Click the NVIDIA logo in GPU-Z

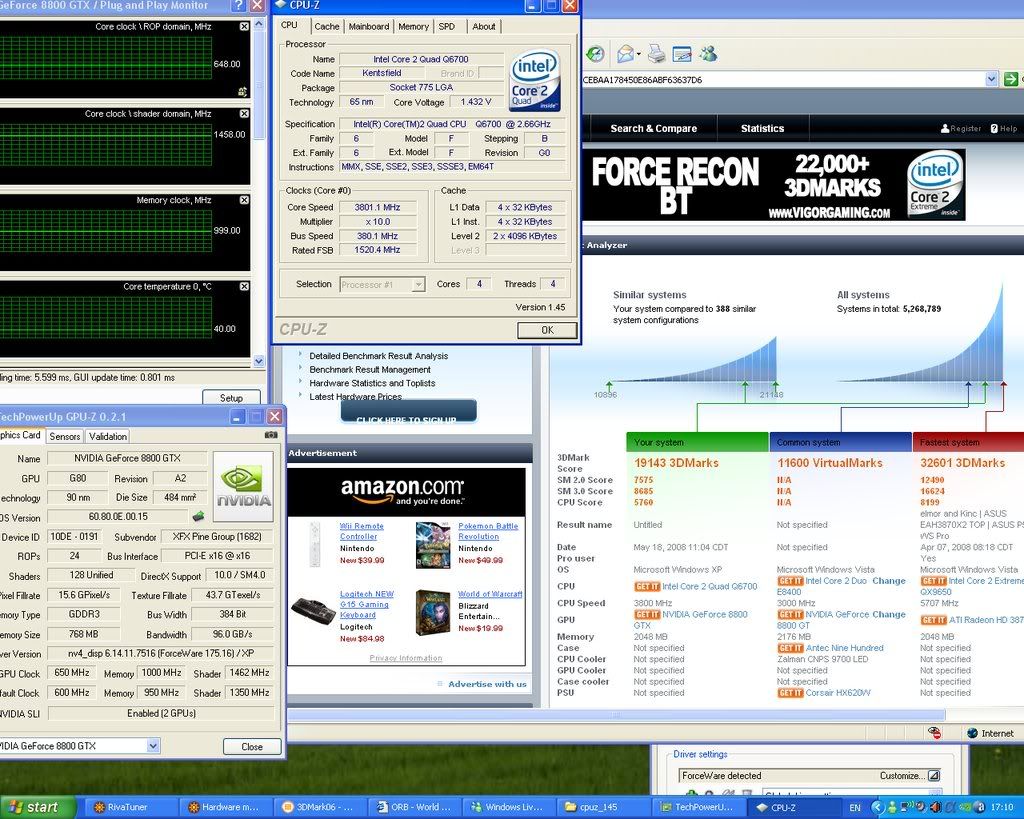[244, 487]
